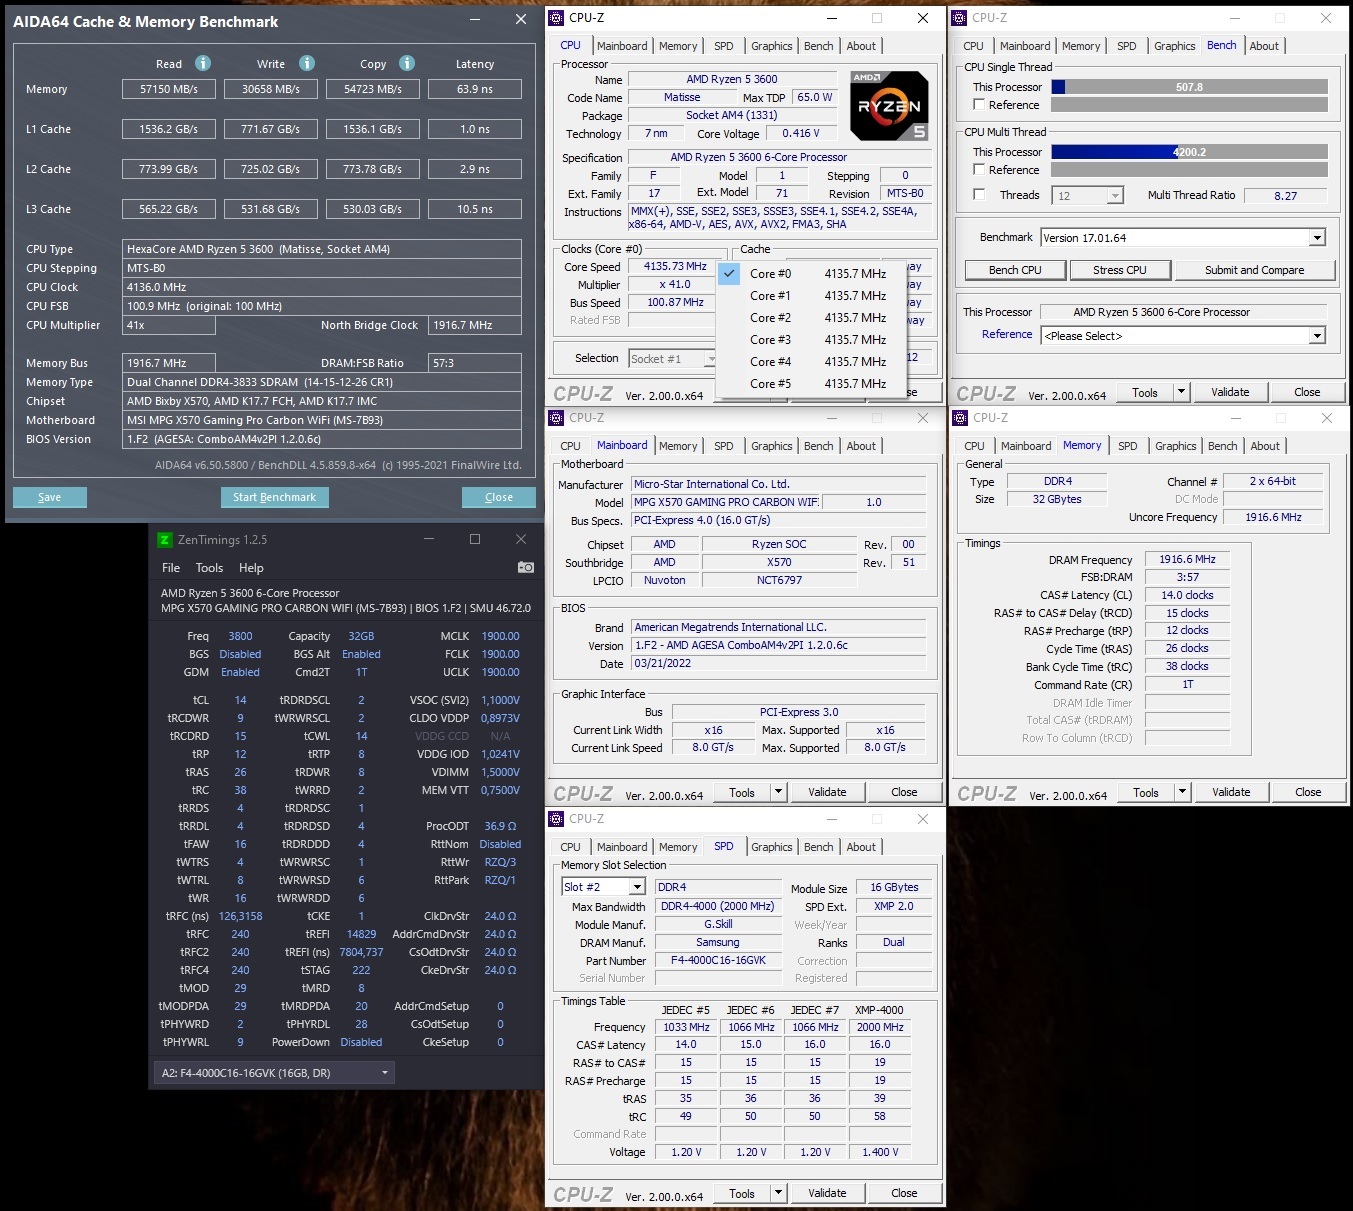
Task: Click the FCLK value 1900.00 in ZenTimings
Action: pyautogui.click(x=500, y=654)
